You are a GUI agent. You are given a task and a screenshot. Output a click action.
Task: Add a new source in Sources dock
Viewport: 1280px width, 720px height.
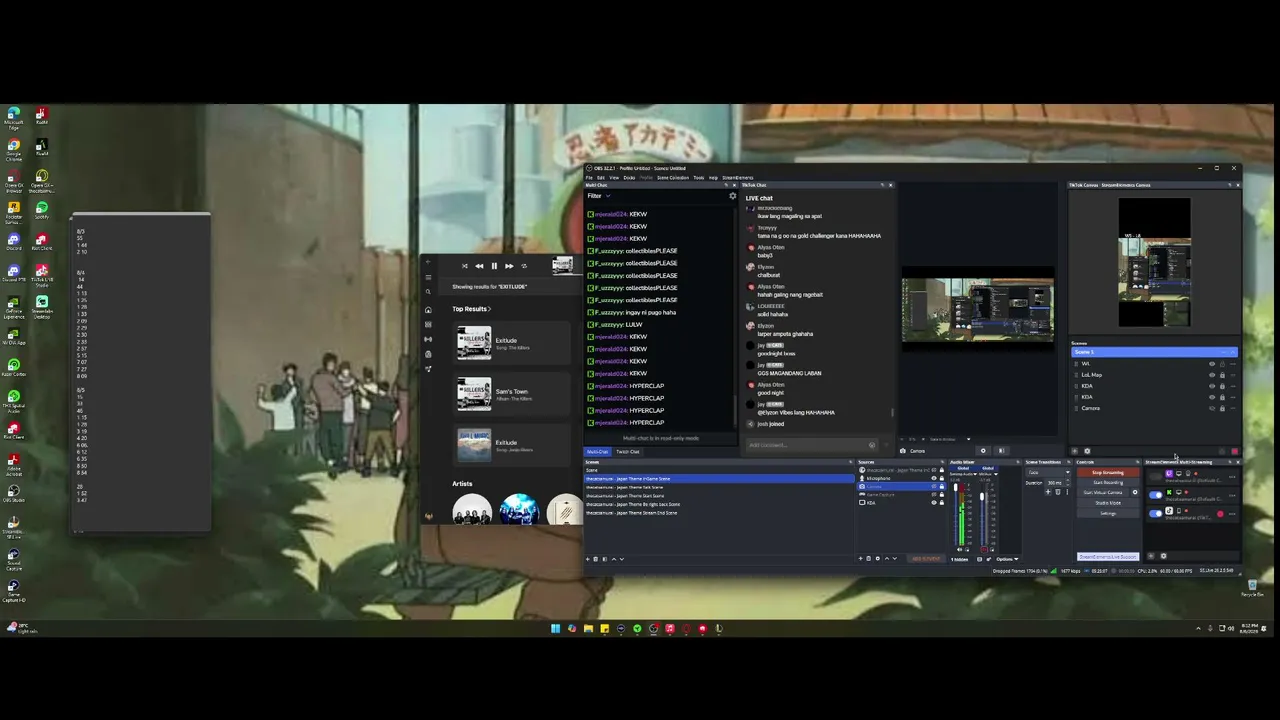[861, 559]
